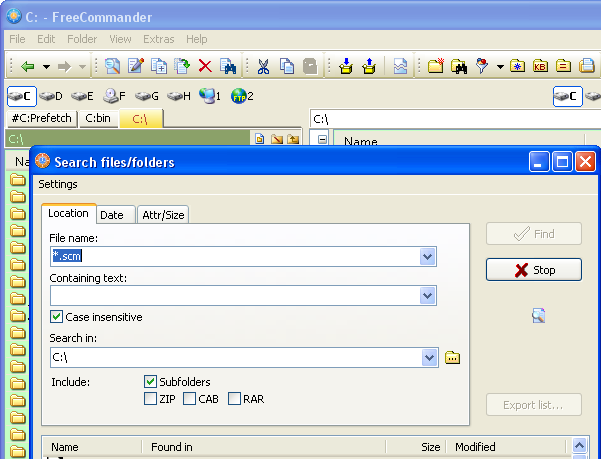Viewport: 601px width, 459px height.
Task: Open the Help menu
Action: [x=197, y=39]
